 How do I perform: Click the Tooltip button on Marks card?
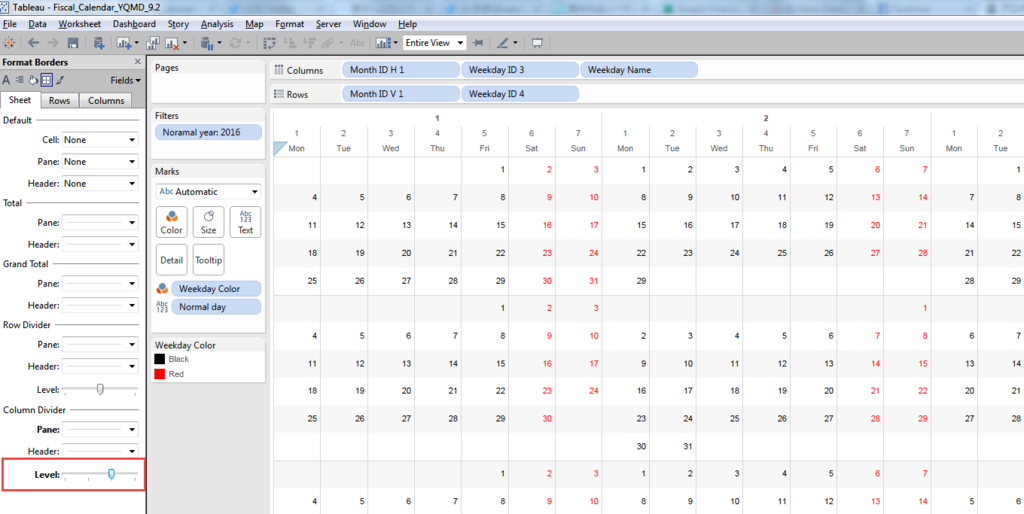[208, 260]
